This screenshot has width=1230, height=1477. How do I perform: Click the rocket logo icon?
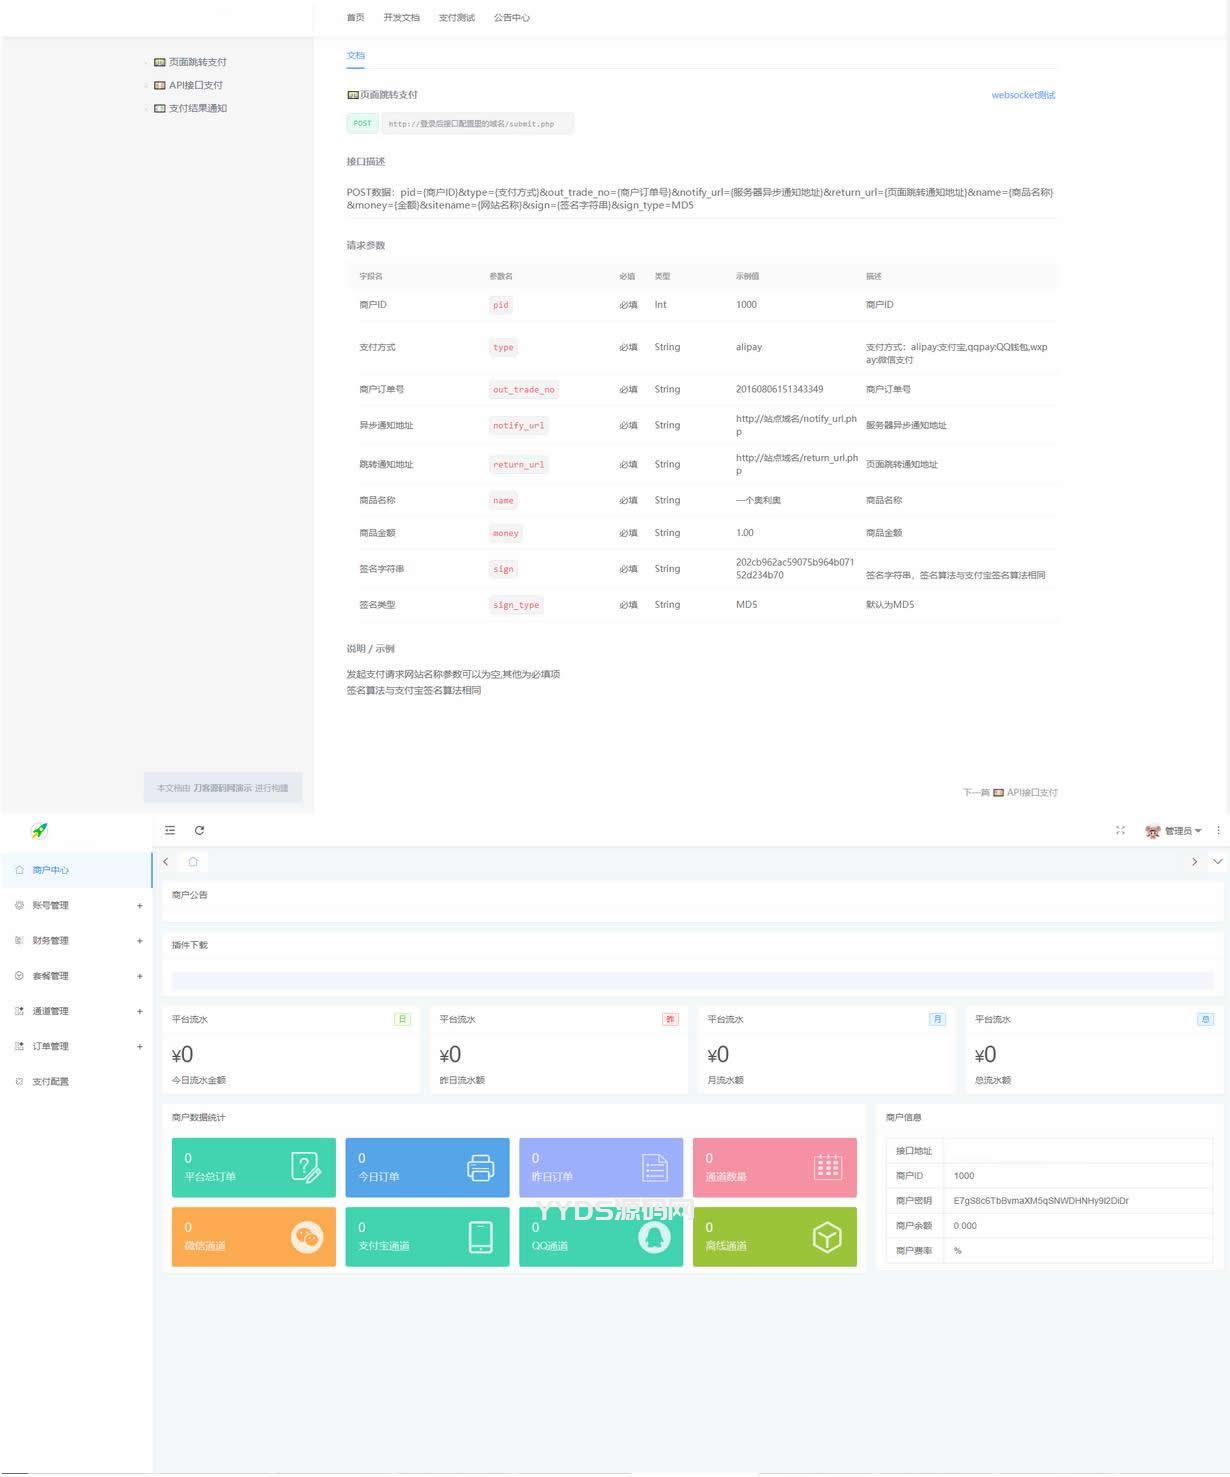pos(40,830)
